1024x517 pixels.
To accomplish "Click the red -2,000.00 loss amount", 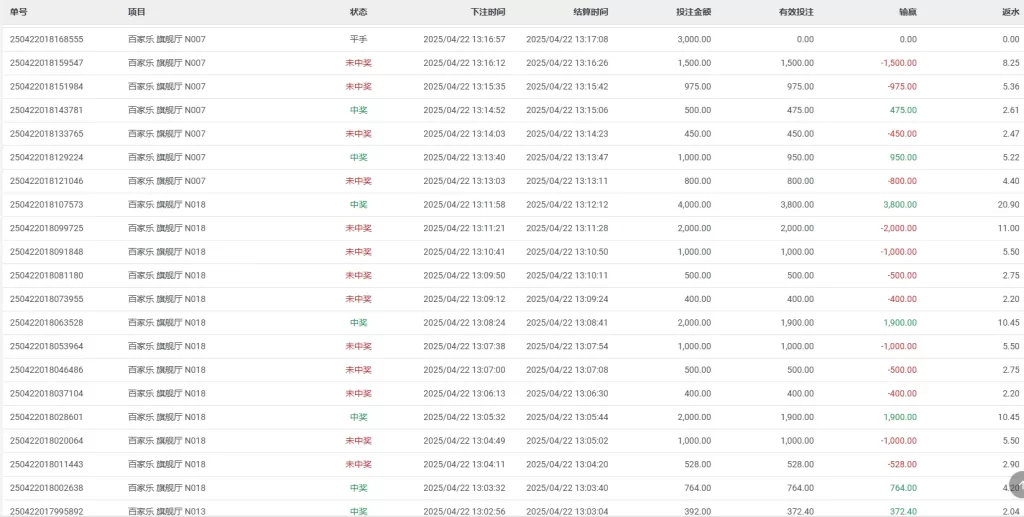I will pyautogui.click(x=899, y=228).
